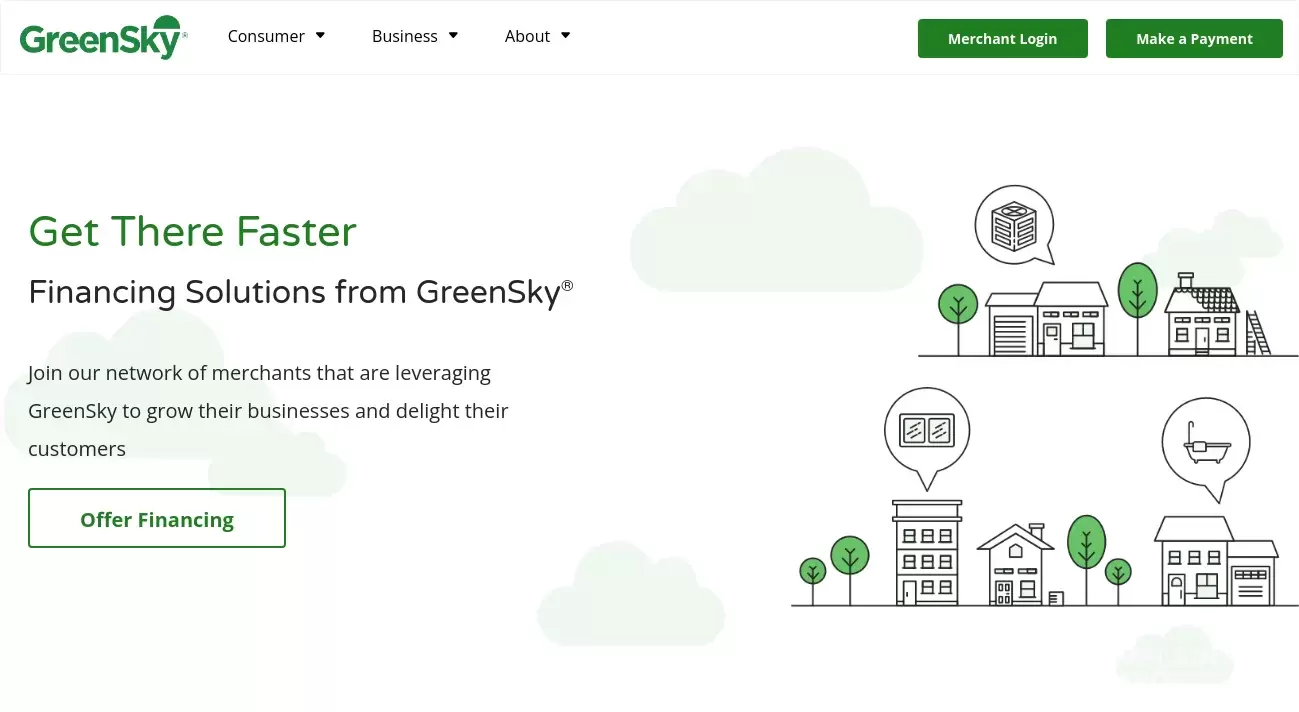Expand the Consumer dropdown arrow
Screen dimensions: 1299x712
tap(321, 36)
